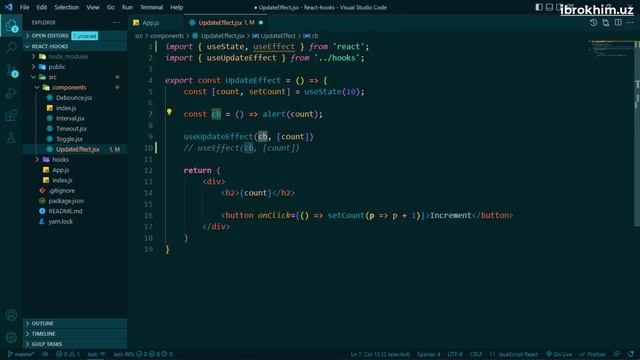640x360 pixels.
Task: Open the Extensions view
Action: [x=11, y=116]
